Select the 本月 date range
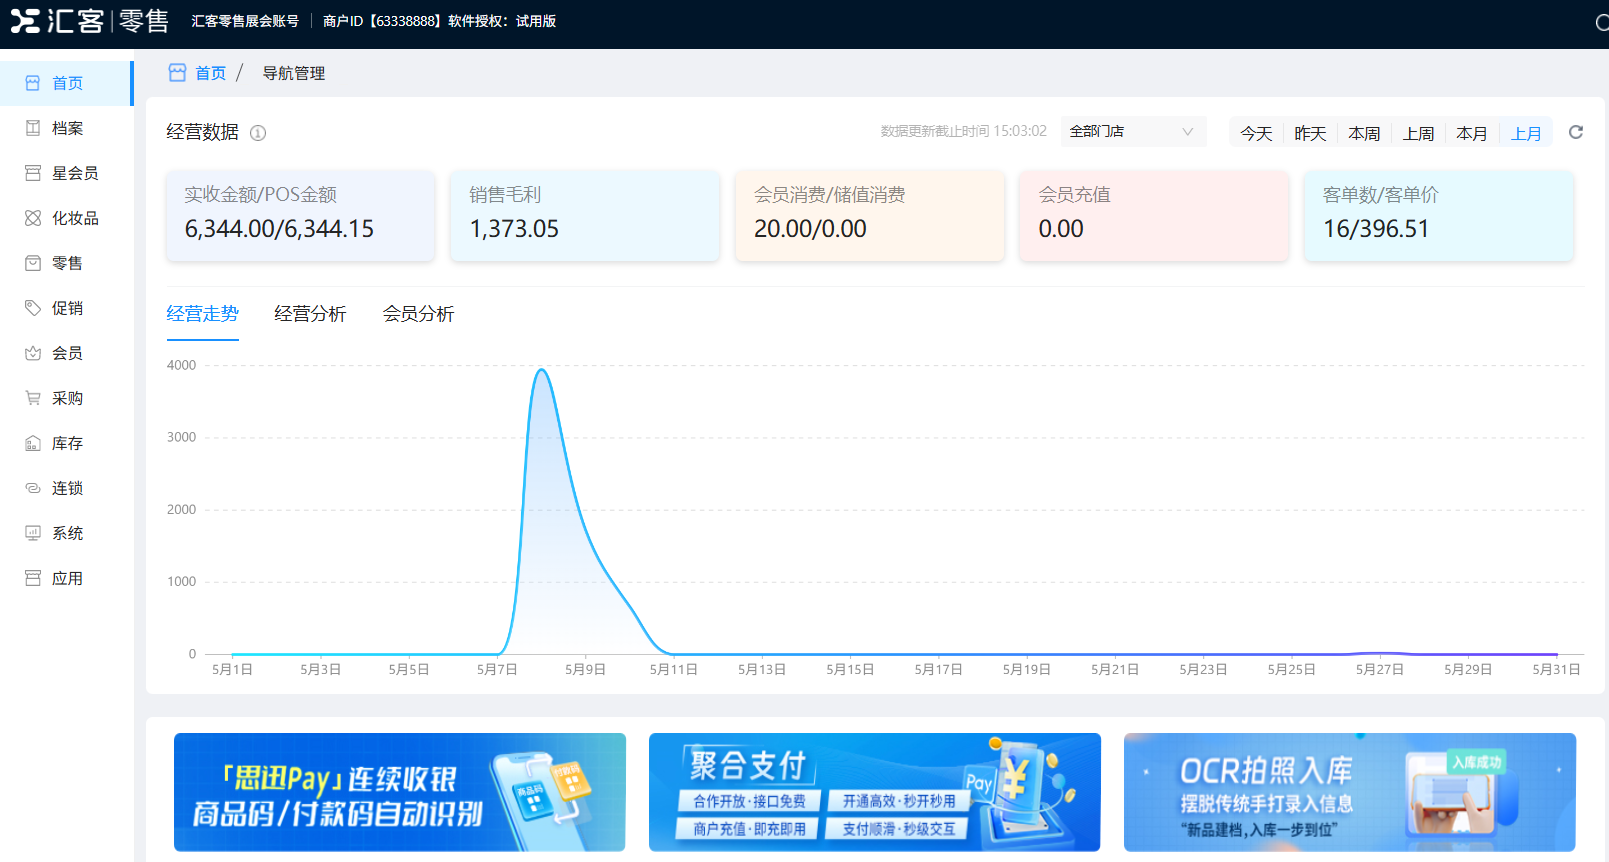This screenshot has height=862, width=1609. point(1472,133)
